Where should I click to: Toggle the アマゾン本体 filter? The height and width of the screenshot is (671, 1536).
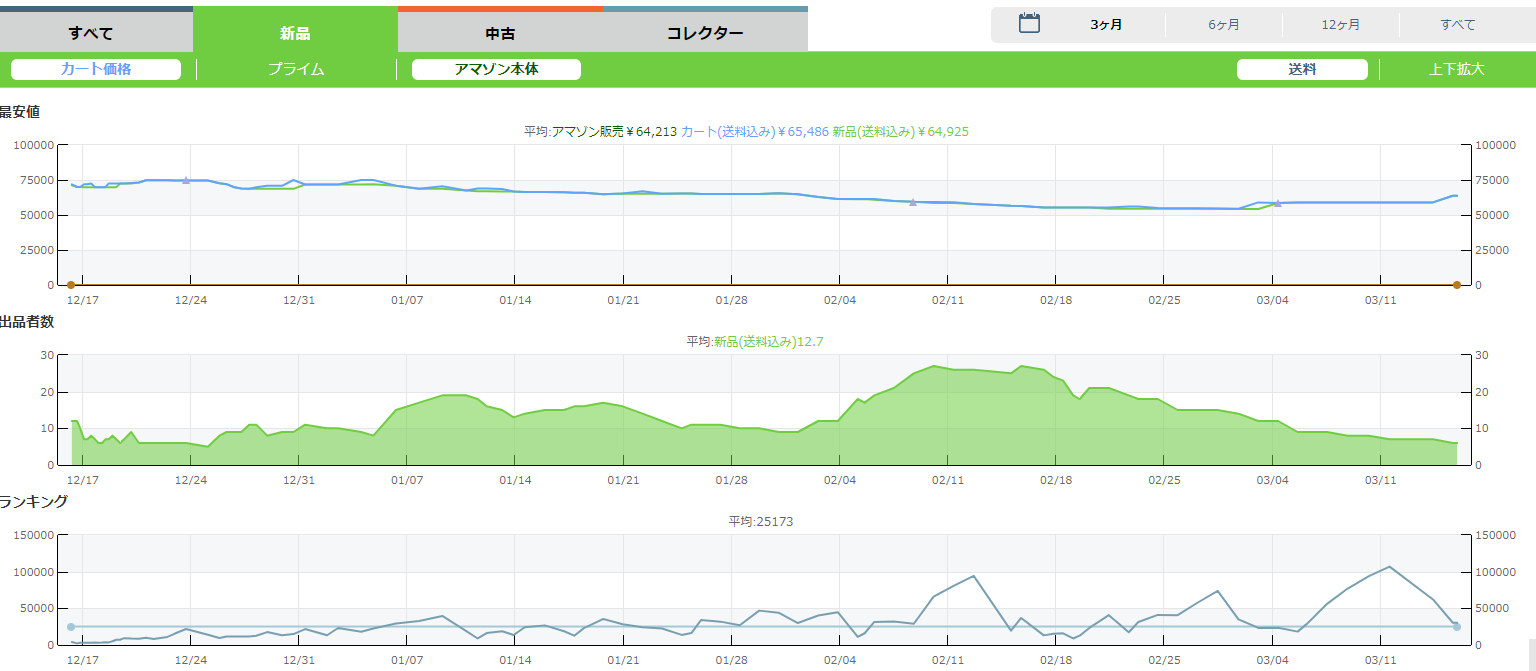click(x=496, y=69)
